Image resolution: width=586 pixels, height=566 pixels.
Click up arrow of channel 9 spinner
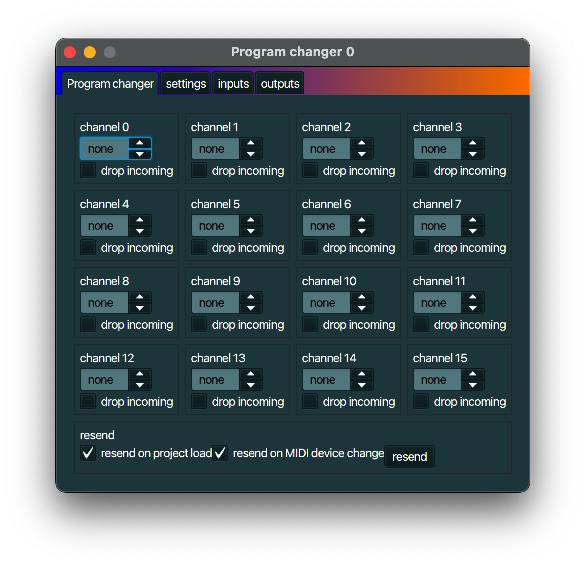click(x=251, y=297)
